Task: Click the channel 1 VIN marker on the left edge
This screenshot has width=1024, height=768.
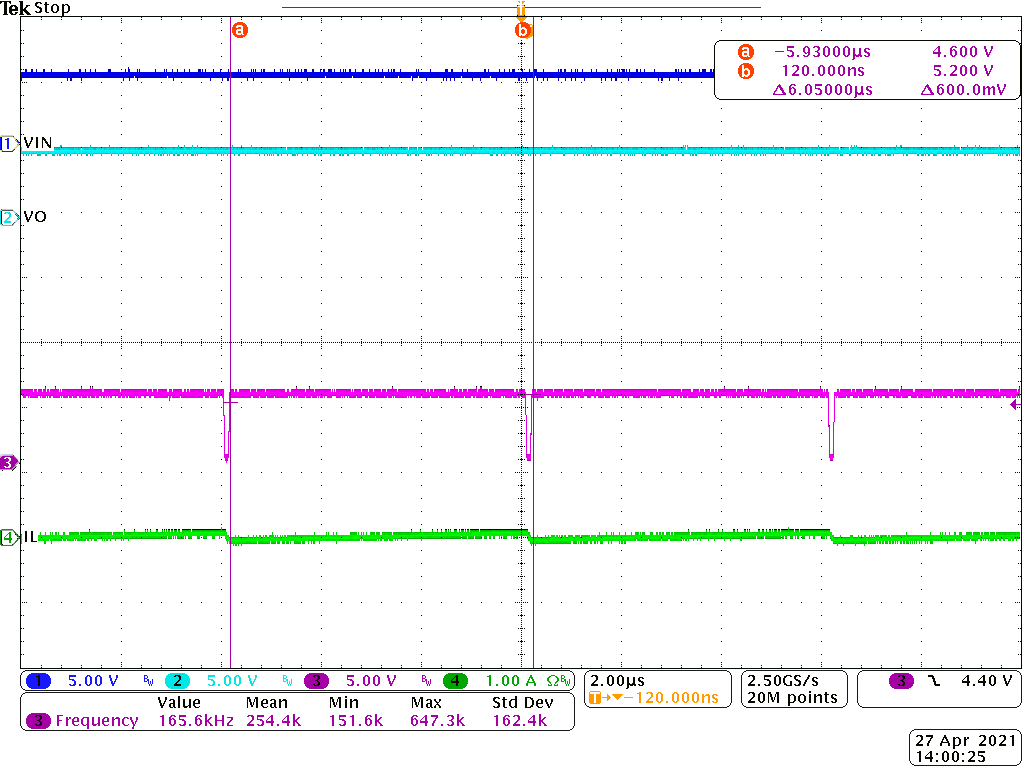Action: click(8, 143)
